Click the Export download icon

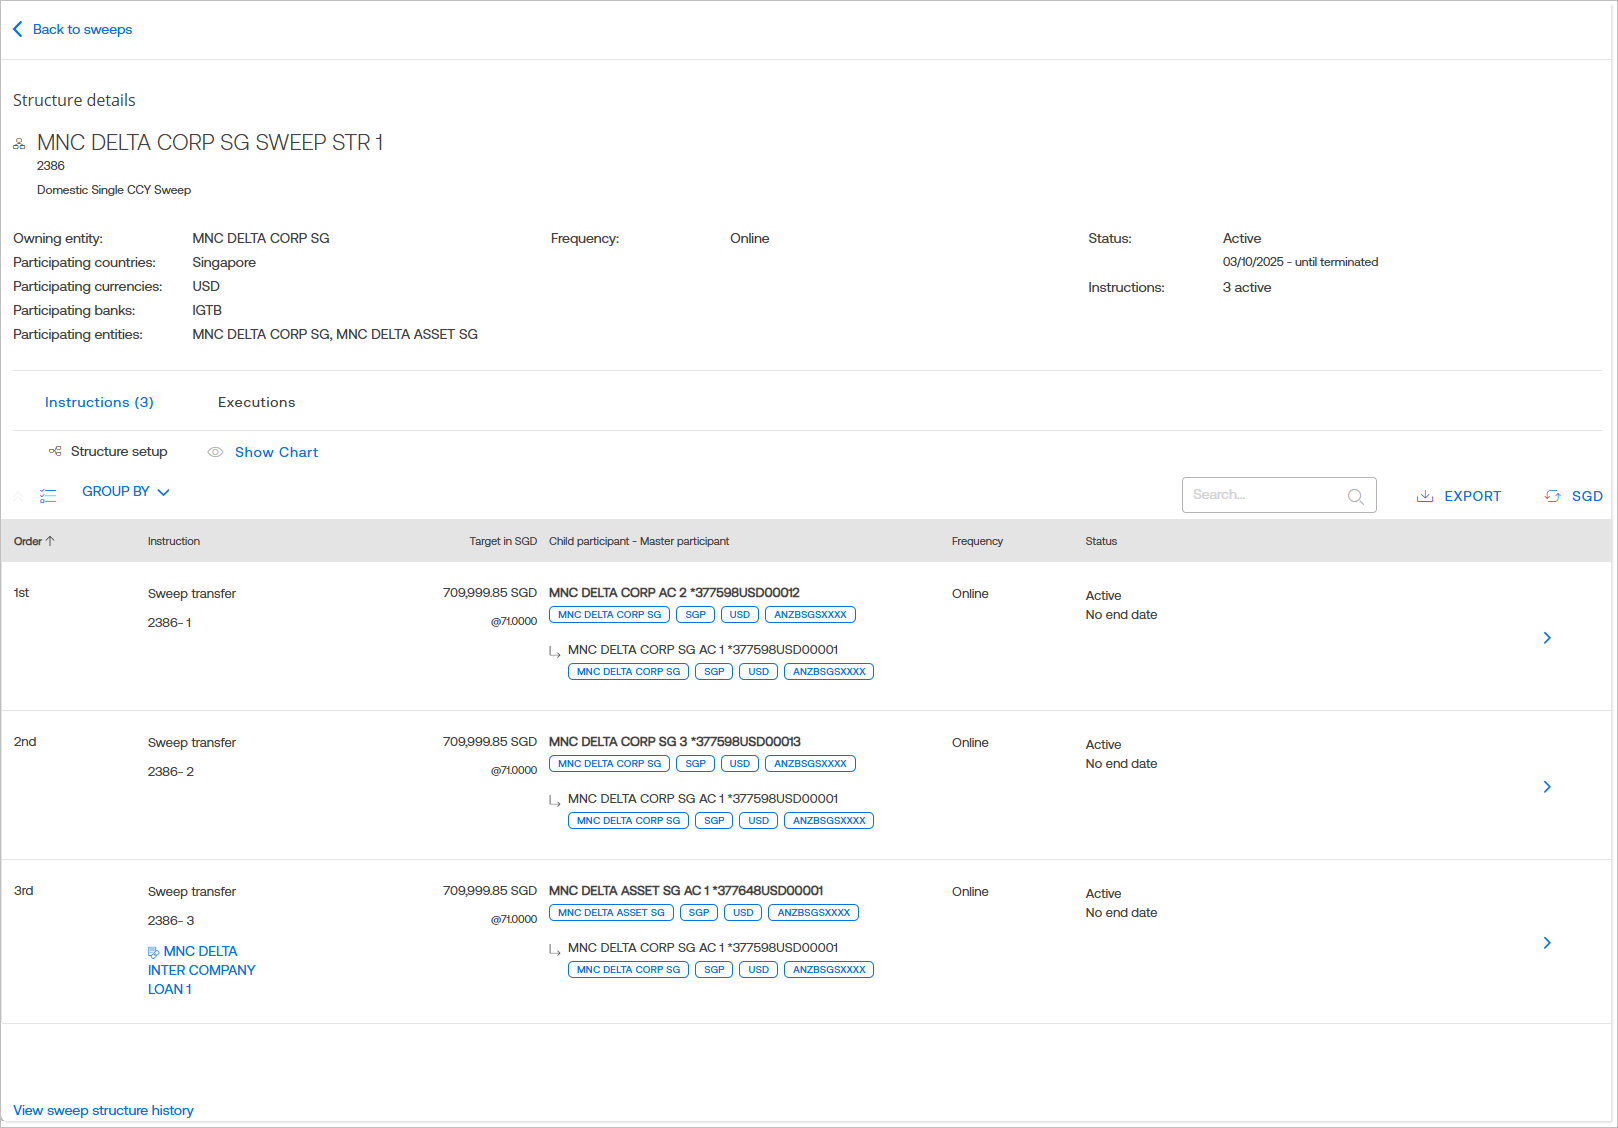pyautogui.click(x=1425, y=496)
